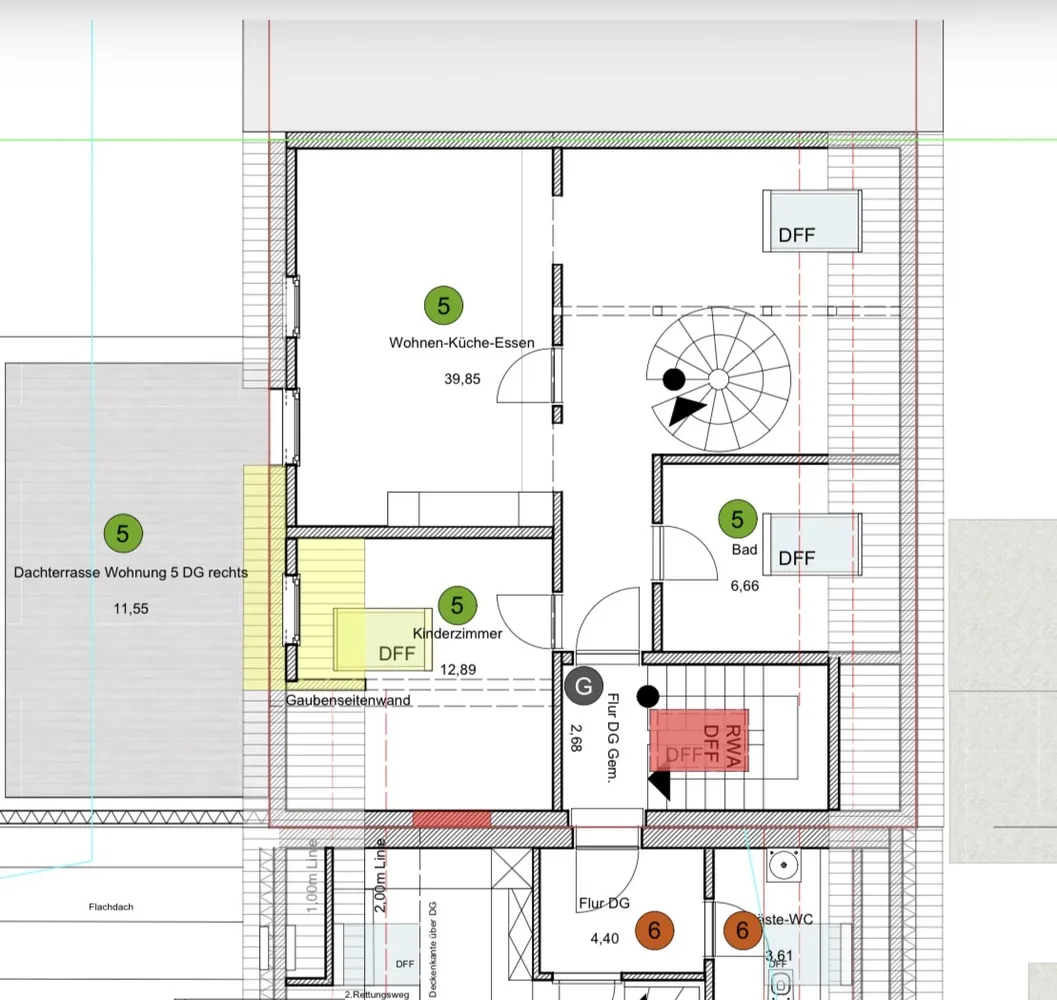Click gray G marker in Flur DG Gem.
The image size is (1057, 1000).
coord(584,686)
